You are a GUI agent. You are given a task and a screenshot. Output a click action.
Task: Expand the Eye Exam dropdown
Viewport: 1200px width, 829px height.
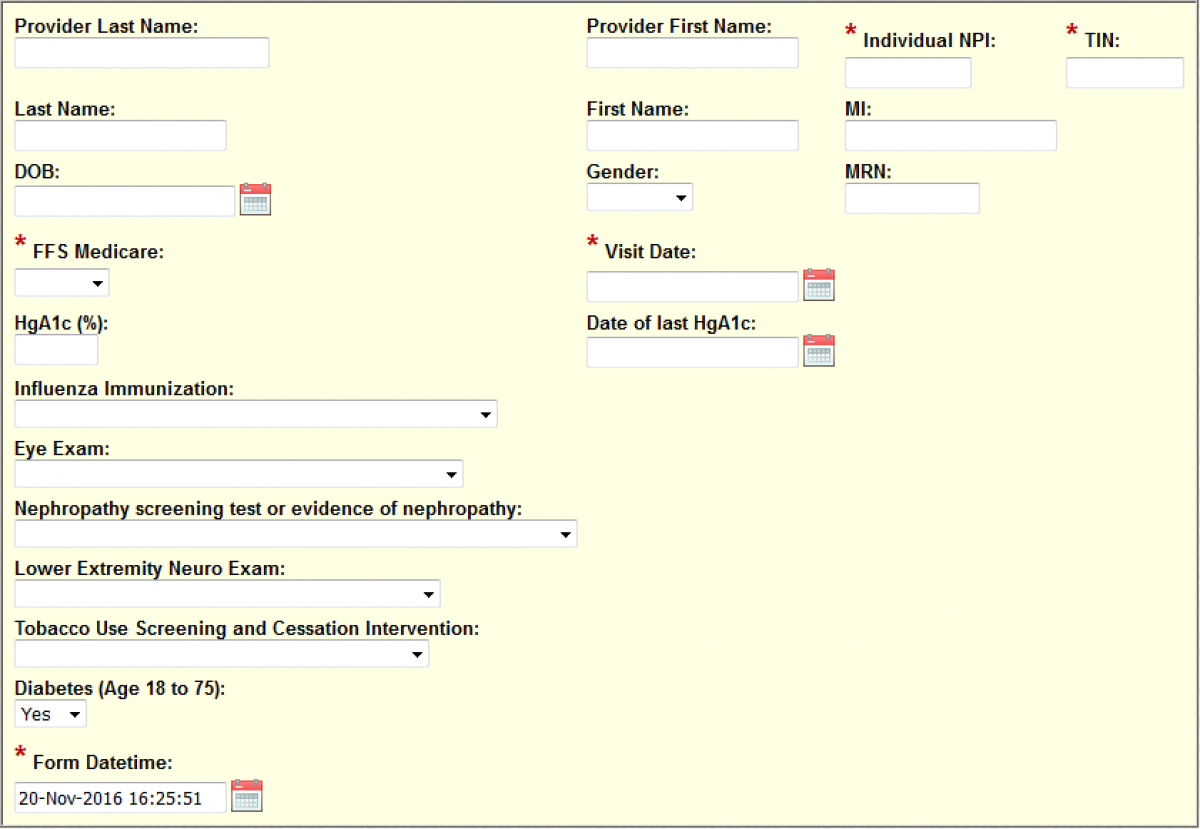239,474
